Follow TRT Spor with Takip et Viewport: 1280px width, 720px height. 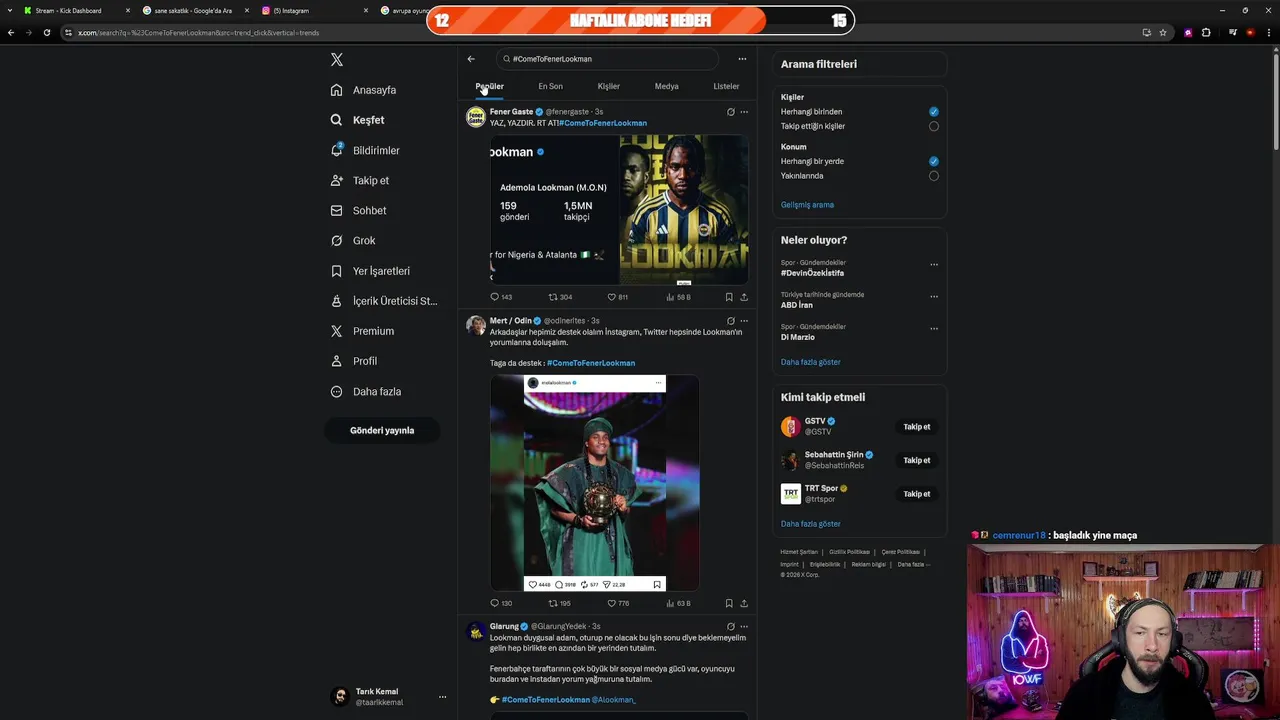click(x=917, y=494)
